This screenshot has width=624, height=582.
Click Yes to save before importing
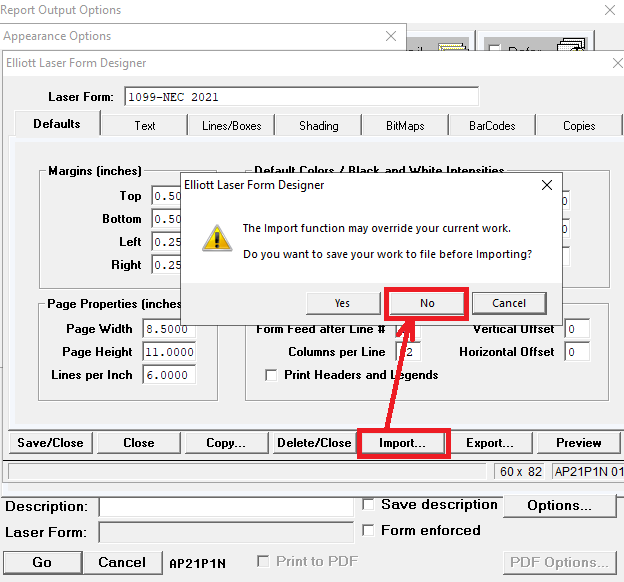pos(343,303)
